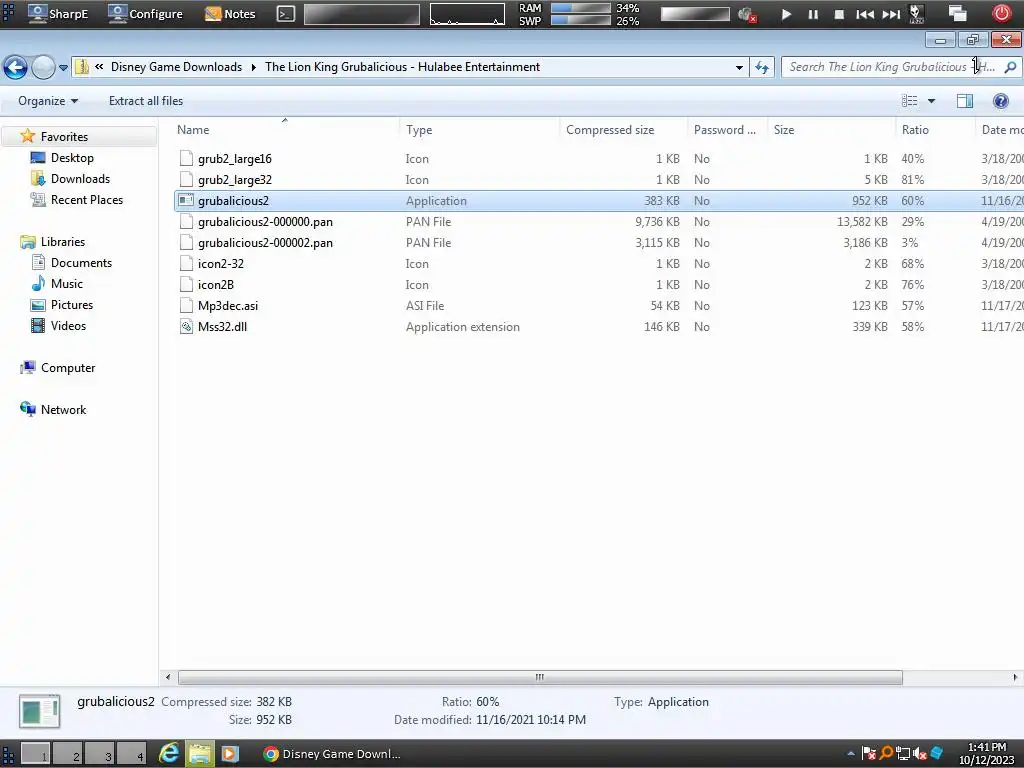Skip to previous track
This screenshot has height=768, width=1024.
click(865, 14)
